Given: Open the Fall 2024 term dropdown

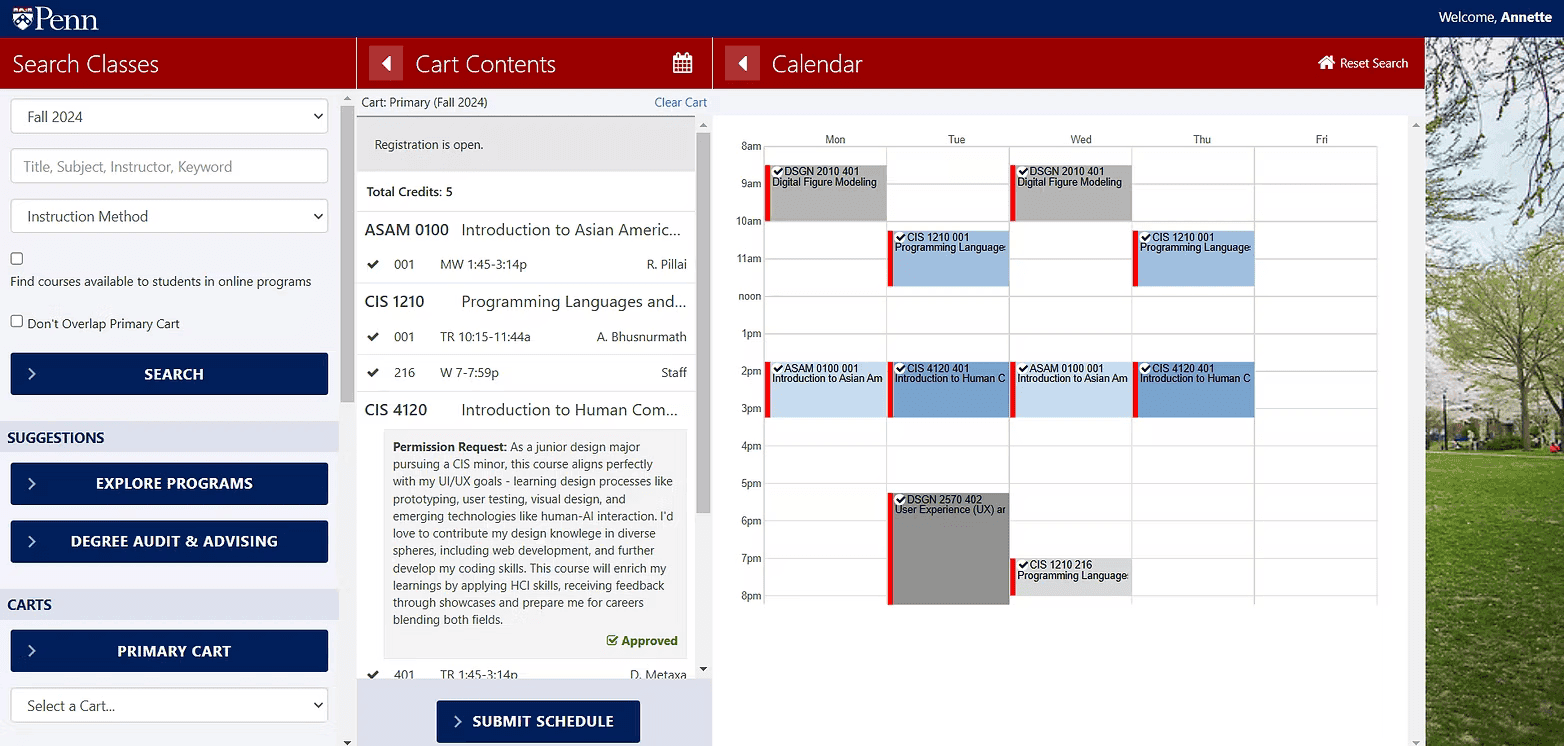Looking at the screenshot, I should 169,116.
